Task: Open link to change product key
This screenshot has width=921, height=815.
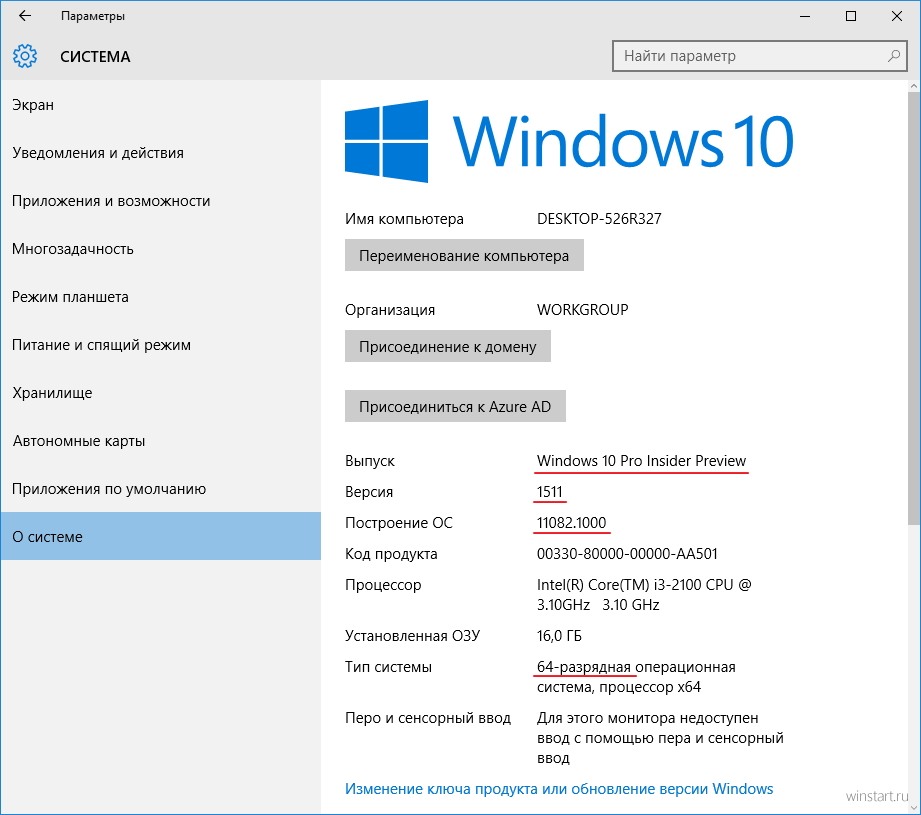Action: (x=559, y=789)
